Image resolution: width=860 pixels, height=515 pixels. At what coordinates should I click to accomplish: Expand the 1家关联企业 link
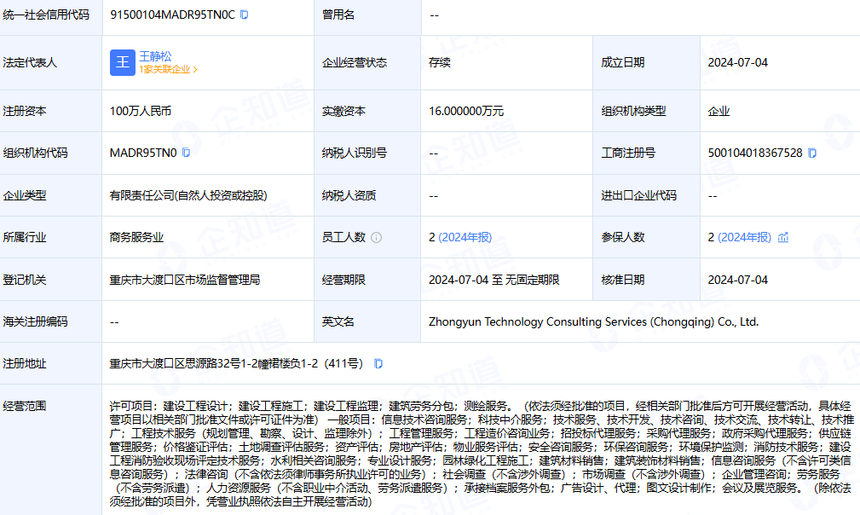[168, 70]
